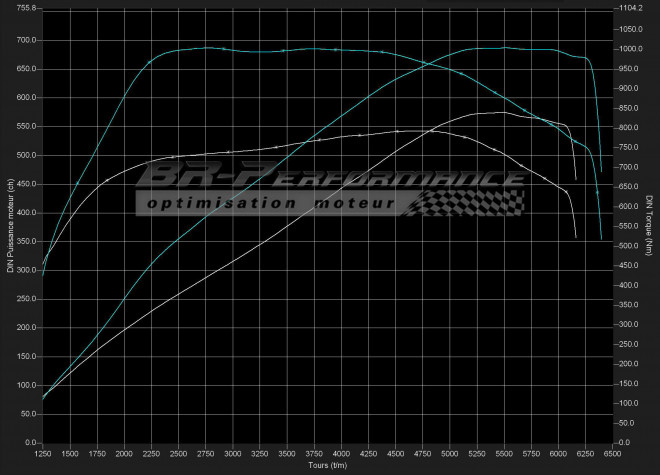Click the "Tours (t/m)" x-axis title

point(329,466)
